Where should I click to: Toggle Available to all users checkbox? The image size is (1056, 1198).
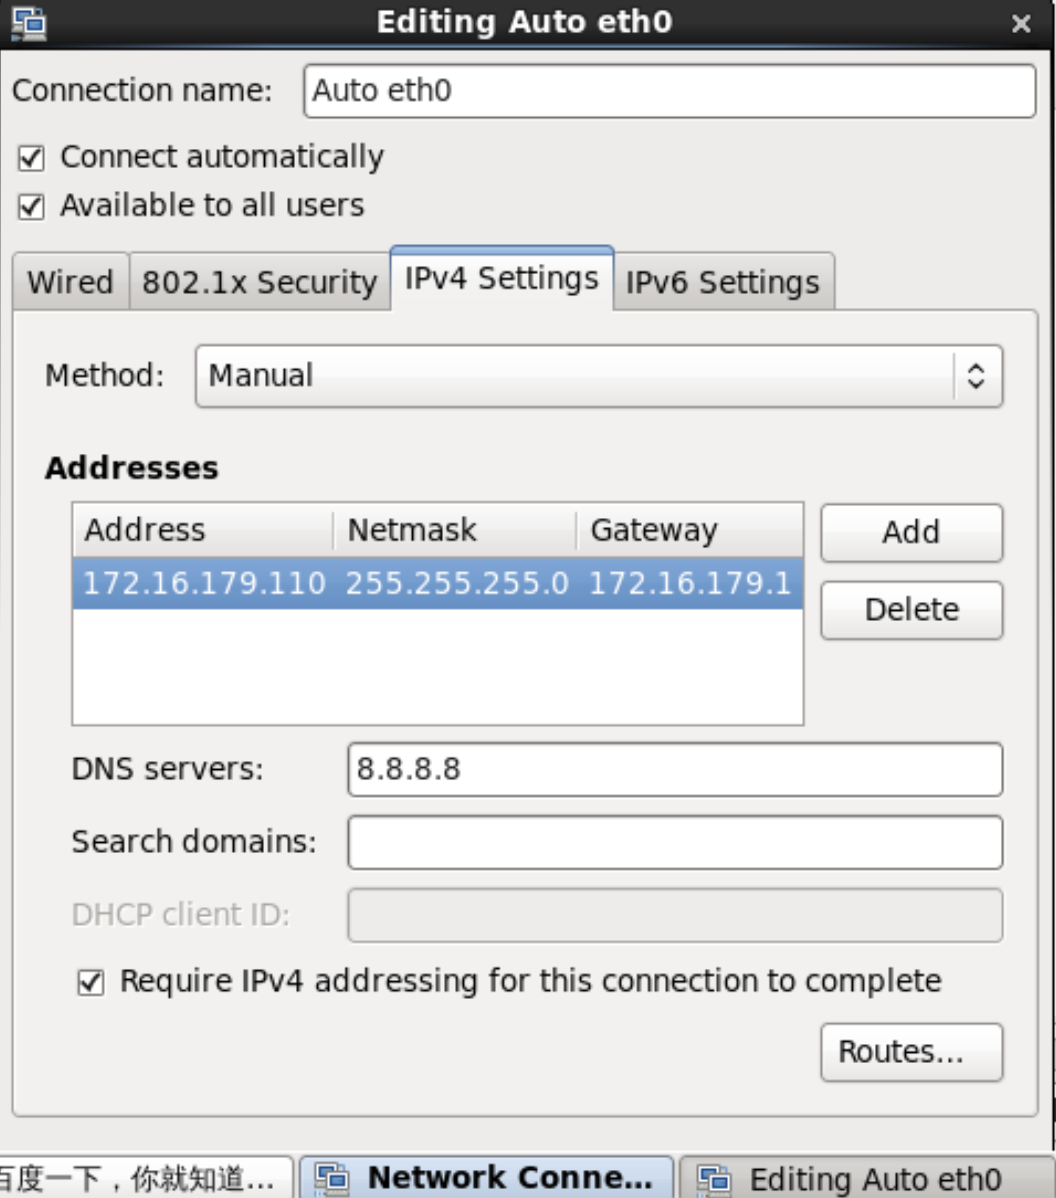pyautogui.click(x=32, y=207)
